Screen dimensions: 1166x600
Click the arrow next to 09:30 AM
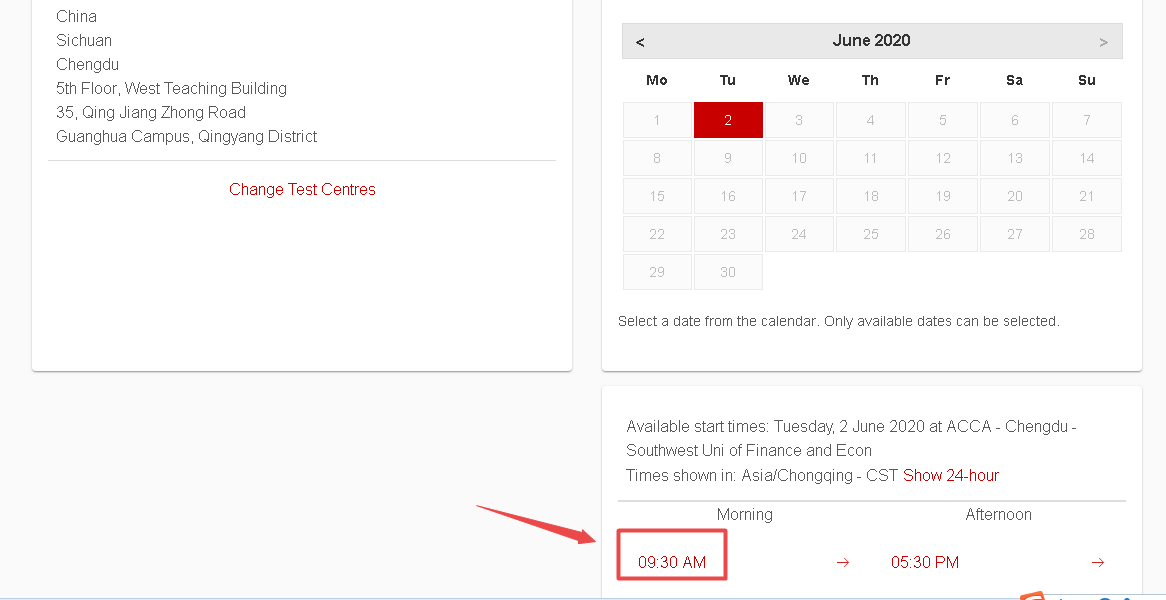pos(843,562)
